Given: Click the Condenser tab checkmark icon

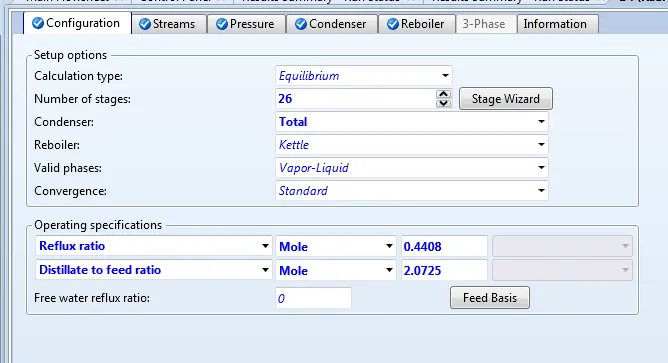Looking at the screenshot, I should (x=301, y=24).
